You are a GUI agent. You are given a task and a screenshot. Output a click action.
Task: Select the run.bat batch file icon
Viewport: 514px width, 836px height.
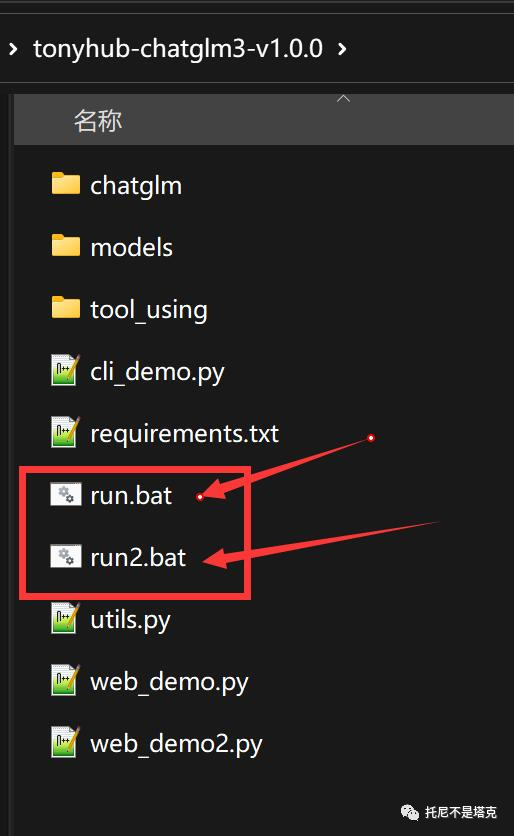[x=66, y=494]
